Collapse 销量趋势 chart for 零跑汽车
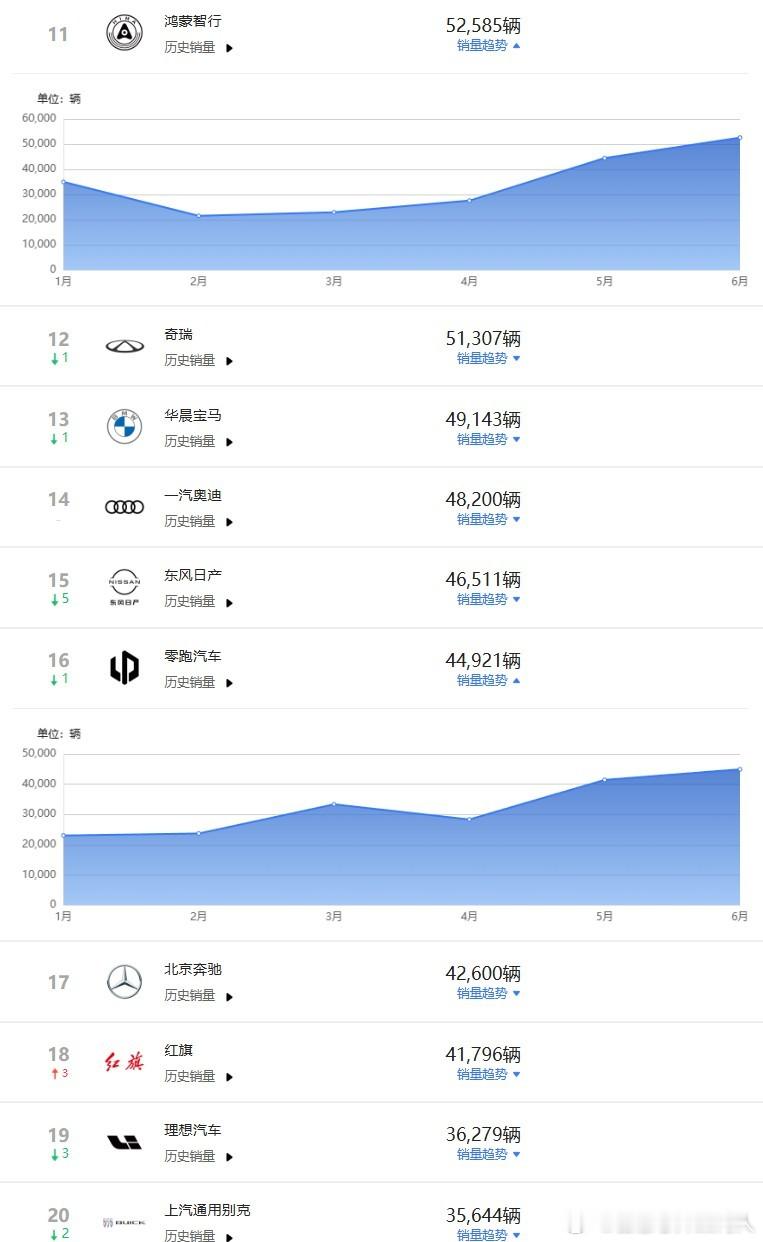Viewport: 763px width, 1242px height. point(489,680)
